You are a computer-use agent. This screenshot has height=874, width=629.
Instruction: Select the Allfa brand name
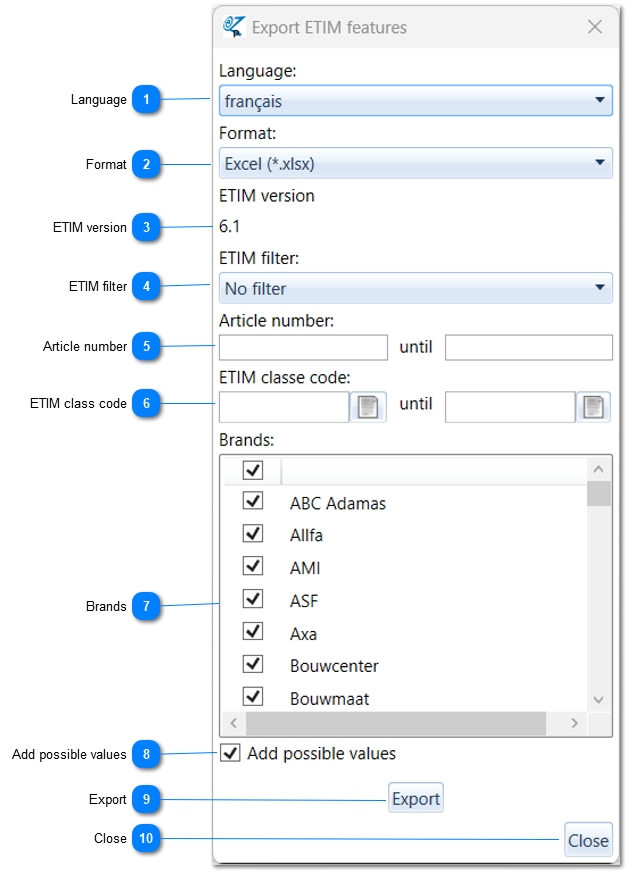click(x=306, y=535)
